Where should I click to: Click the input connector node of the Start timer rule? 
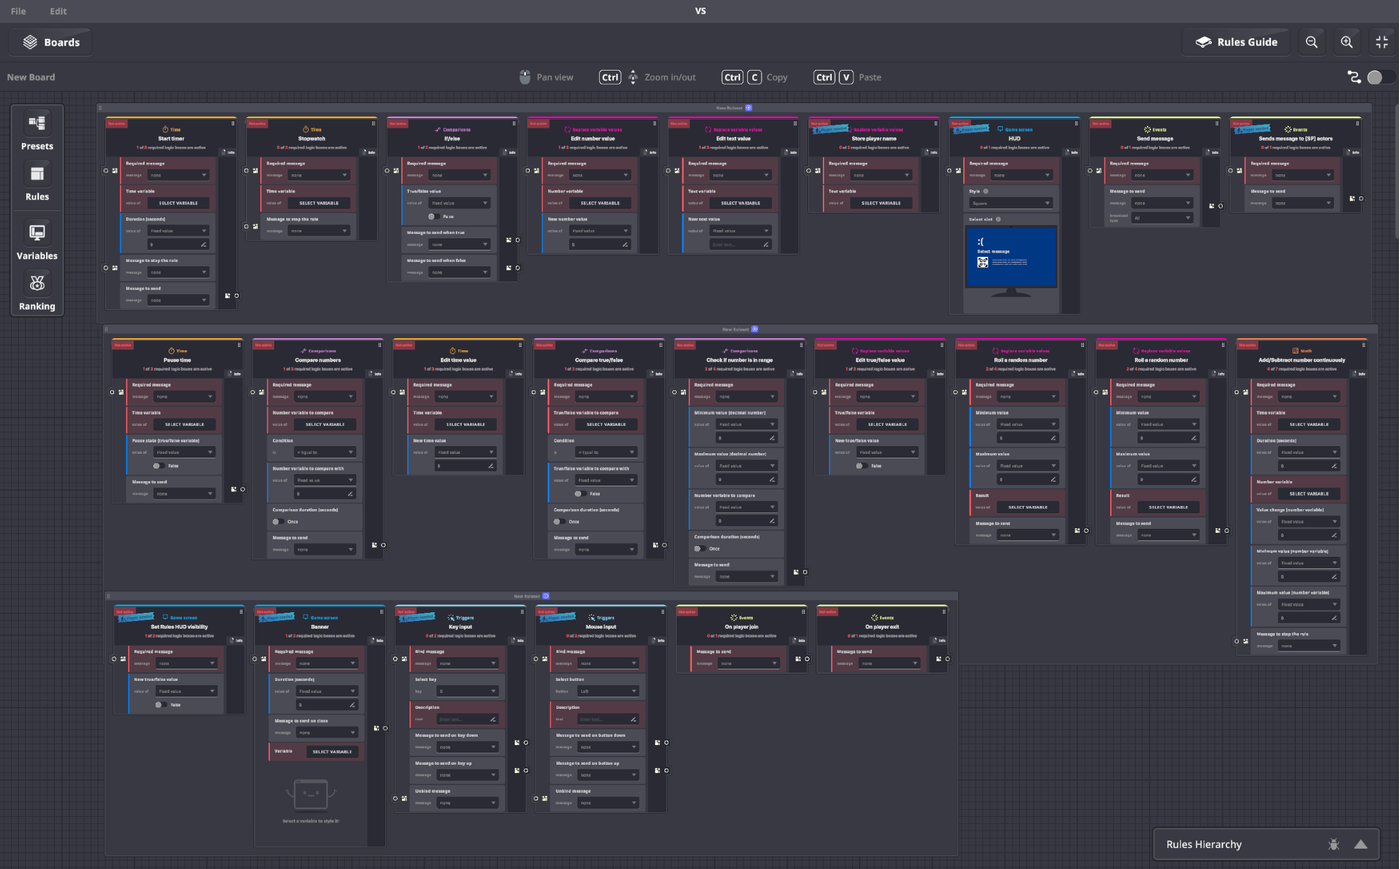tap(106, 171)
